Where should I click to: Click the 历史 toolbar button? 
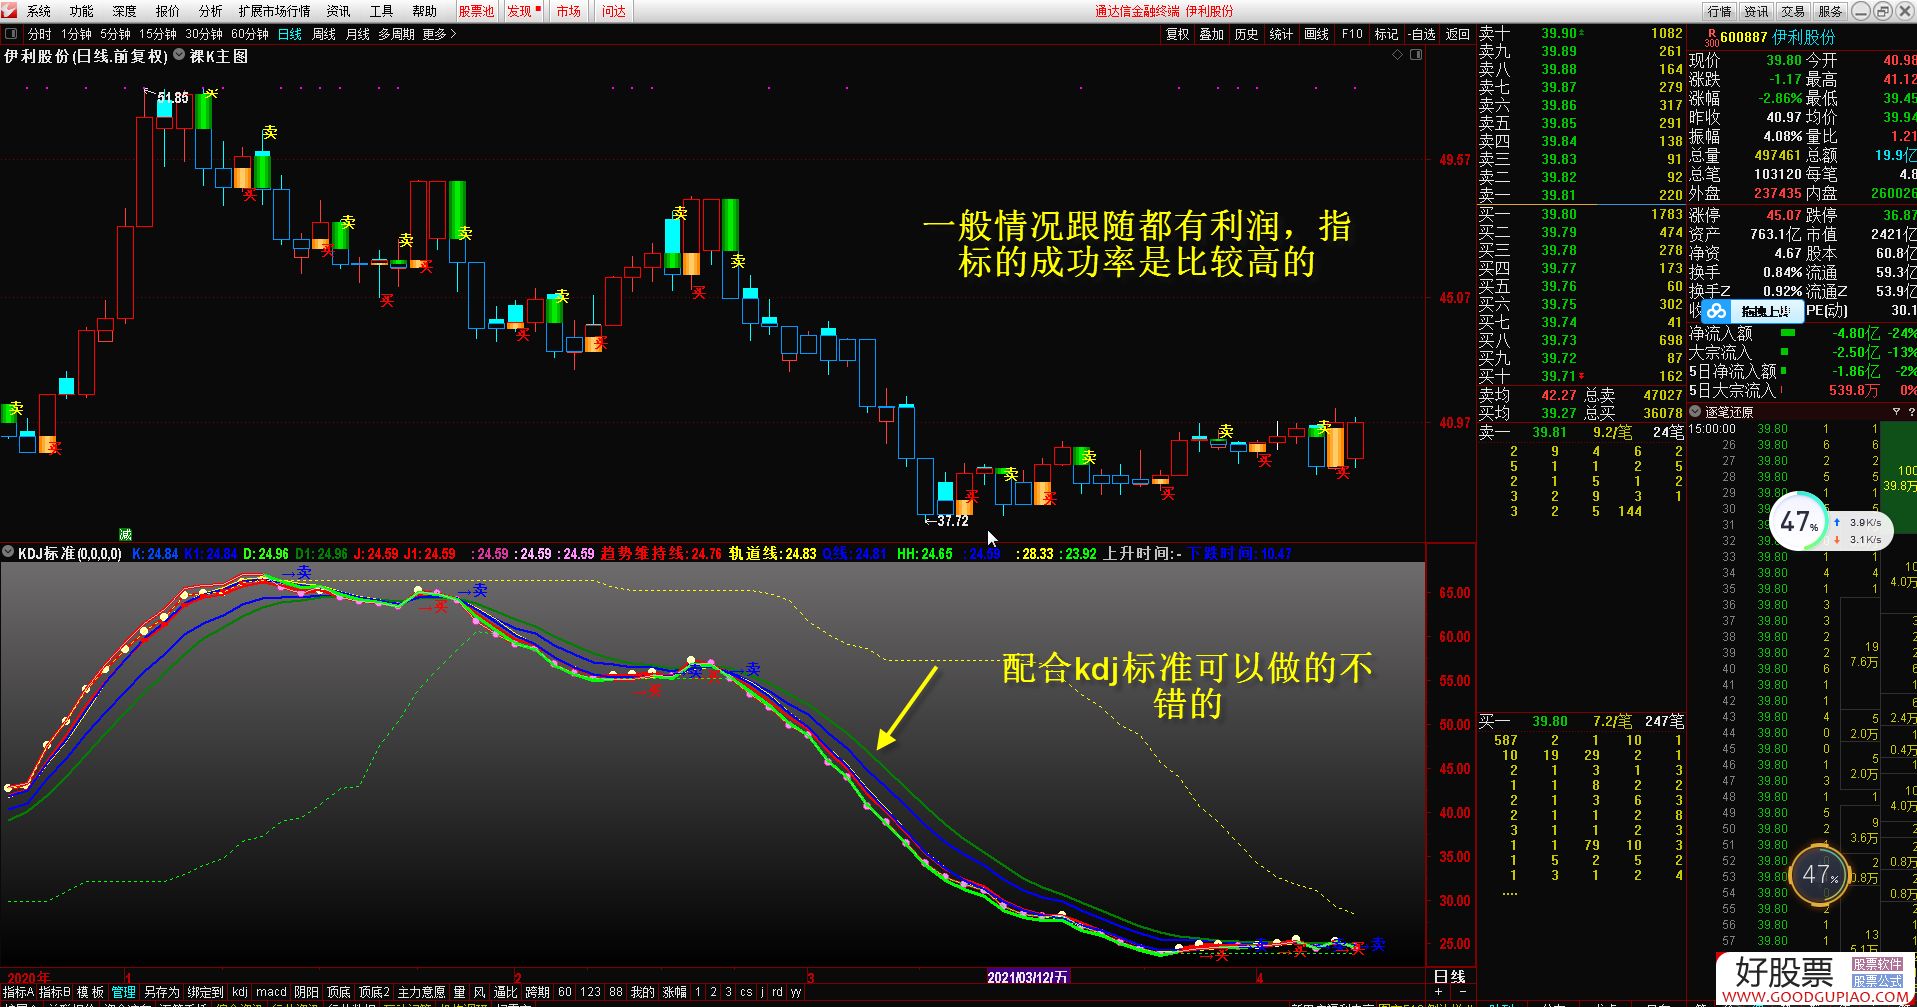[1247, 34]
